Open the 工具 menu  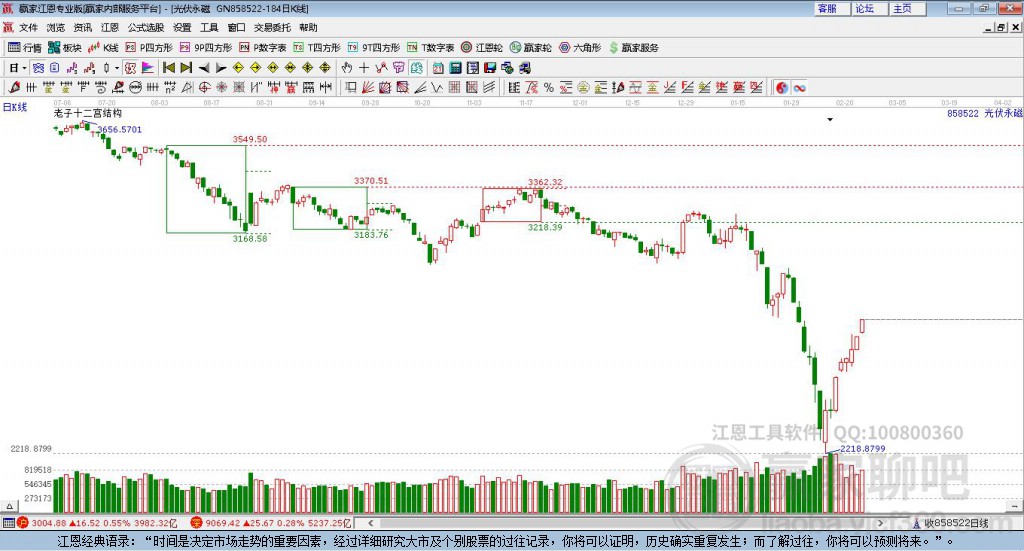(209, 27)
